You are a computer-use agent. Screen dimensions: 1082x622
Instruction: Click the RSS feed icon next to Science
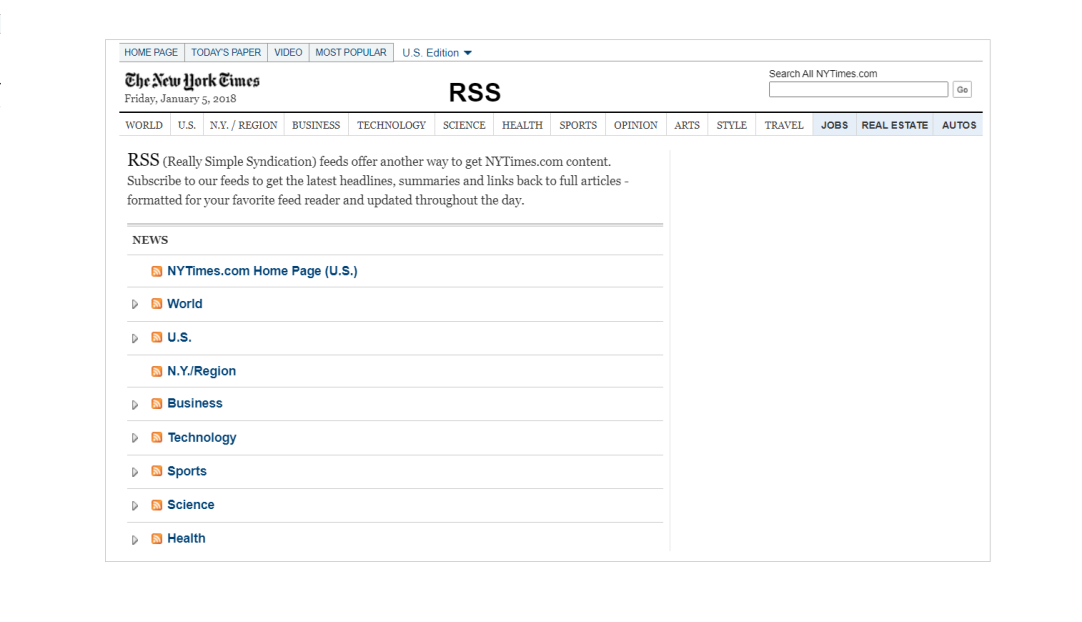click(x=157, y=505)
